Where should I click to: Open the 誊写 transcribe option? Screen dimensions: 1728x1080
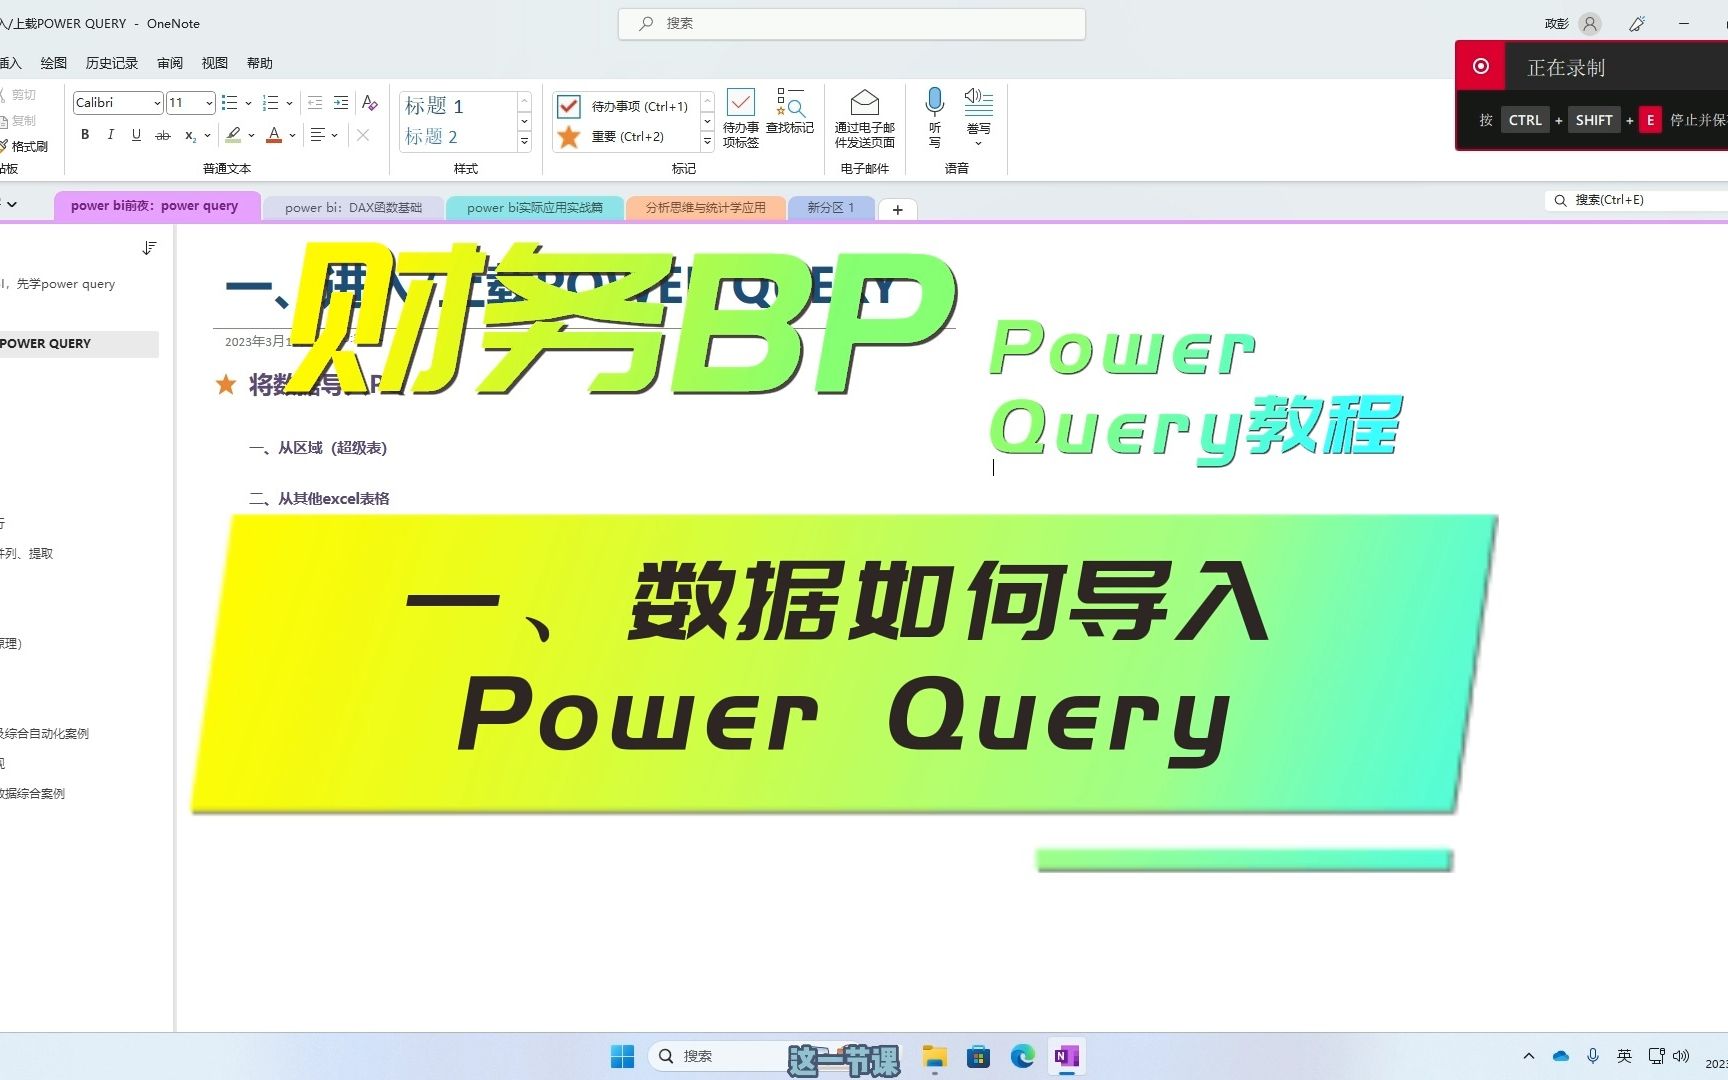(979, 117)
